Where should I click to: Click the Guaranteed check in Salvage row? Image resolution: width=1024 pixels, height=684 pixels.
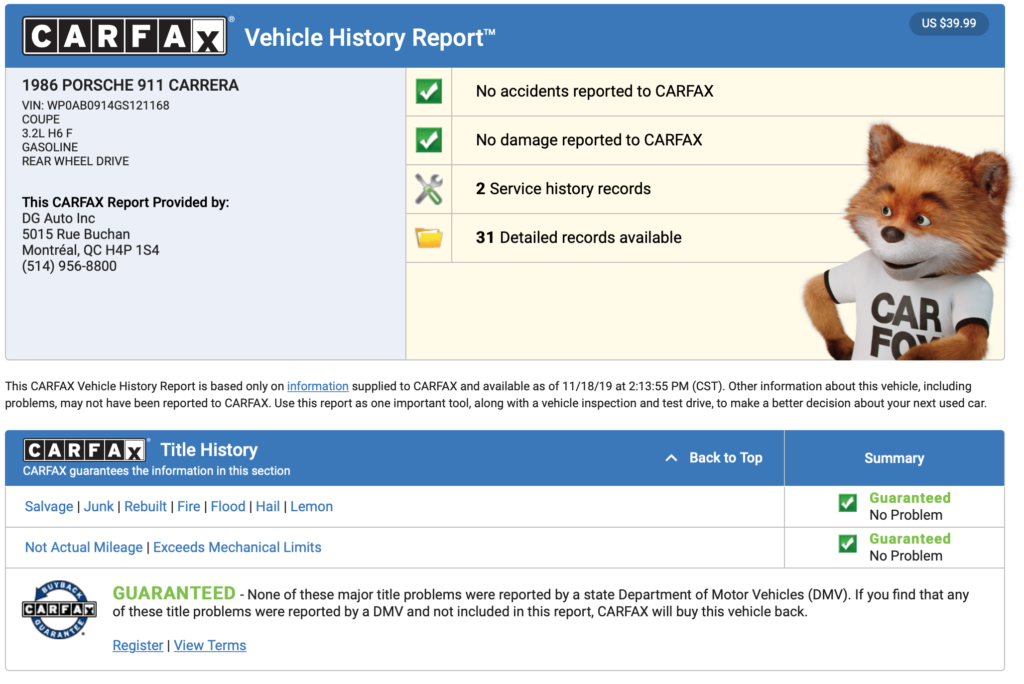point(847,503)
